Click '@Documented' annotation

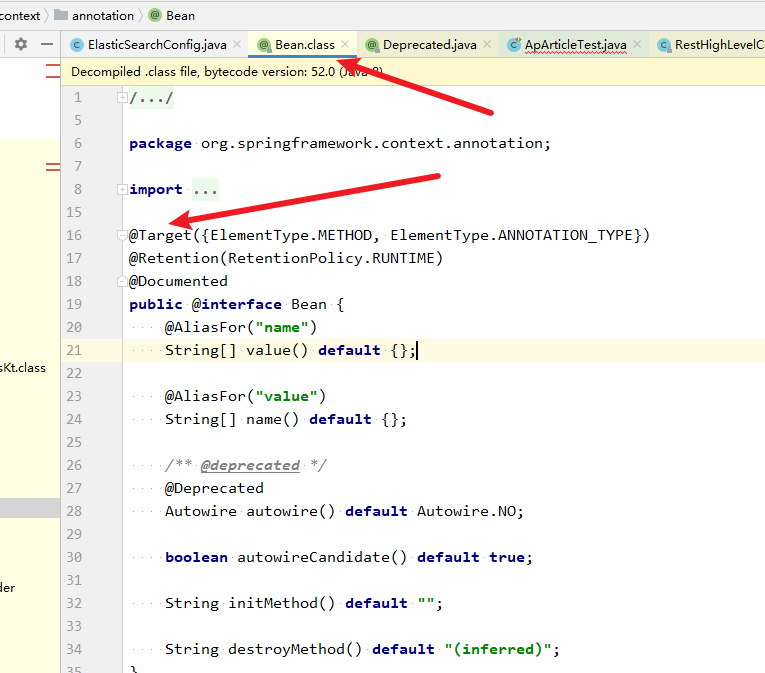pos(178,282)
